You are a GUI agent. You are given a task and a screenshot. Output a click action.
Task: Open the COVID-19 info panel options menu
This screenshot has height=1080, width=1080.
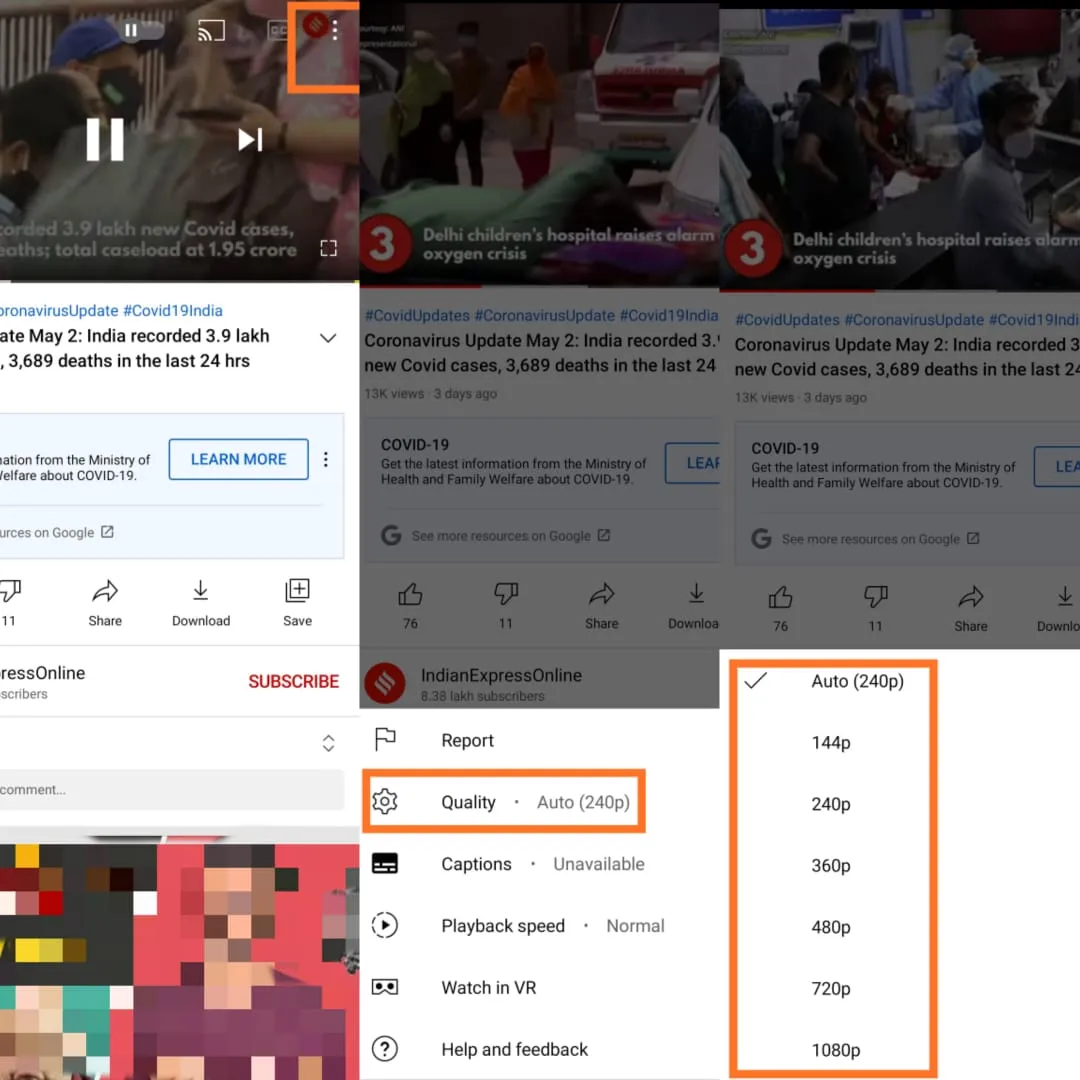326,460
